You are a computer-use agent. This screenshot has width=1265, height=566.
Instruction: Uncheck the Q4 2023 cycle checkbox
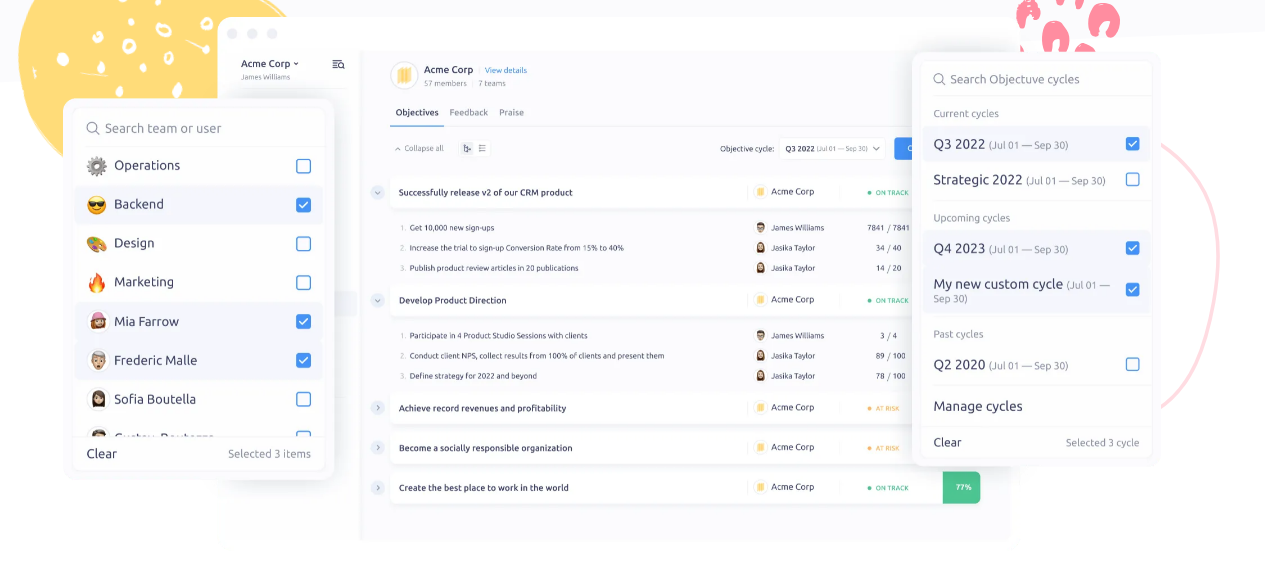[x=1133, y=248]
